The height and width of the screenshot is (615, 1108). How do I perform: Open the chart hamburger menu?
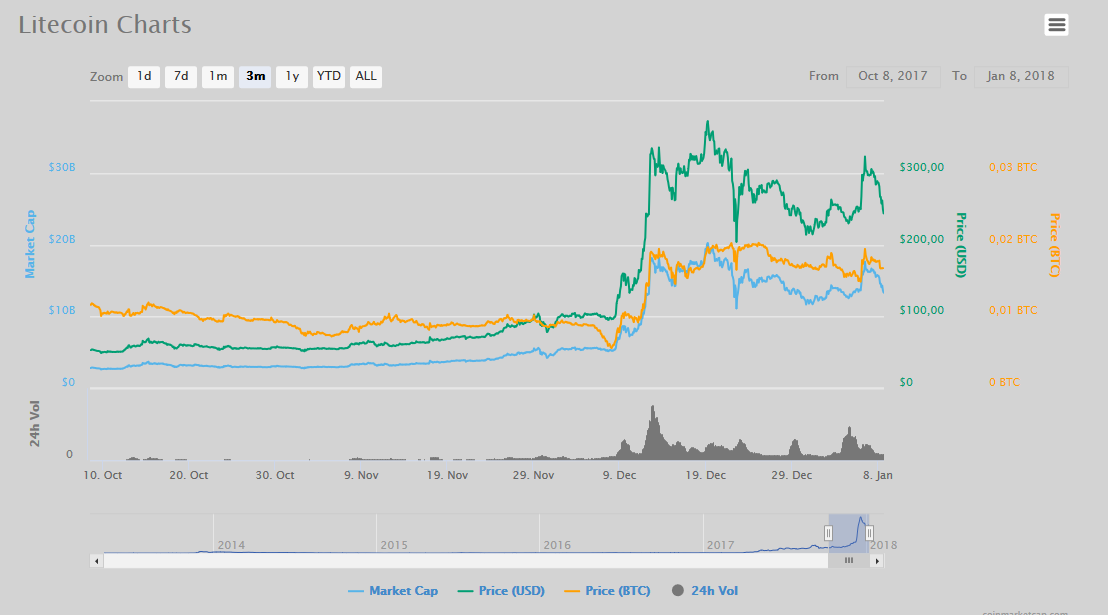(1056, 25)
